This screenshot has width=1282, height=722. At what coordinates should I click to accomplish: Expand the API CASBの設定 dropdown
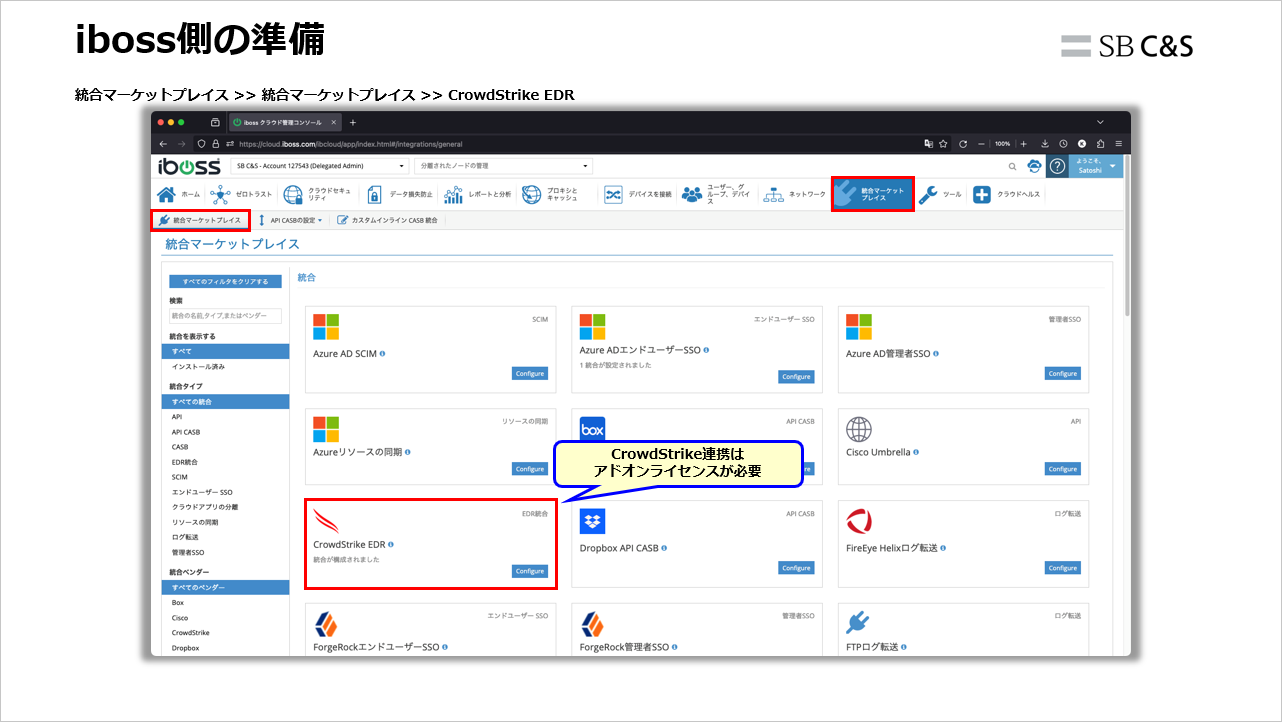tap(295, 221)
